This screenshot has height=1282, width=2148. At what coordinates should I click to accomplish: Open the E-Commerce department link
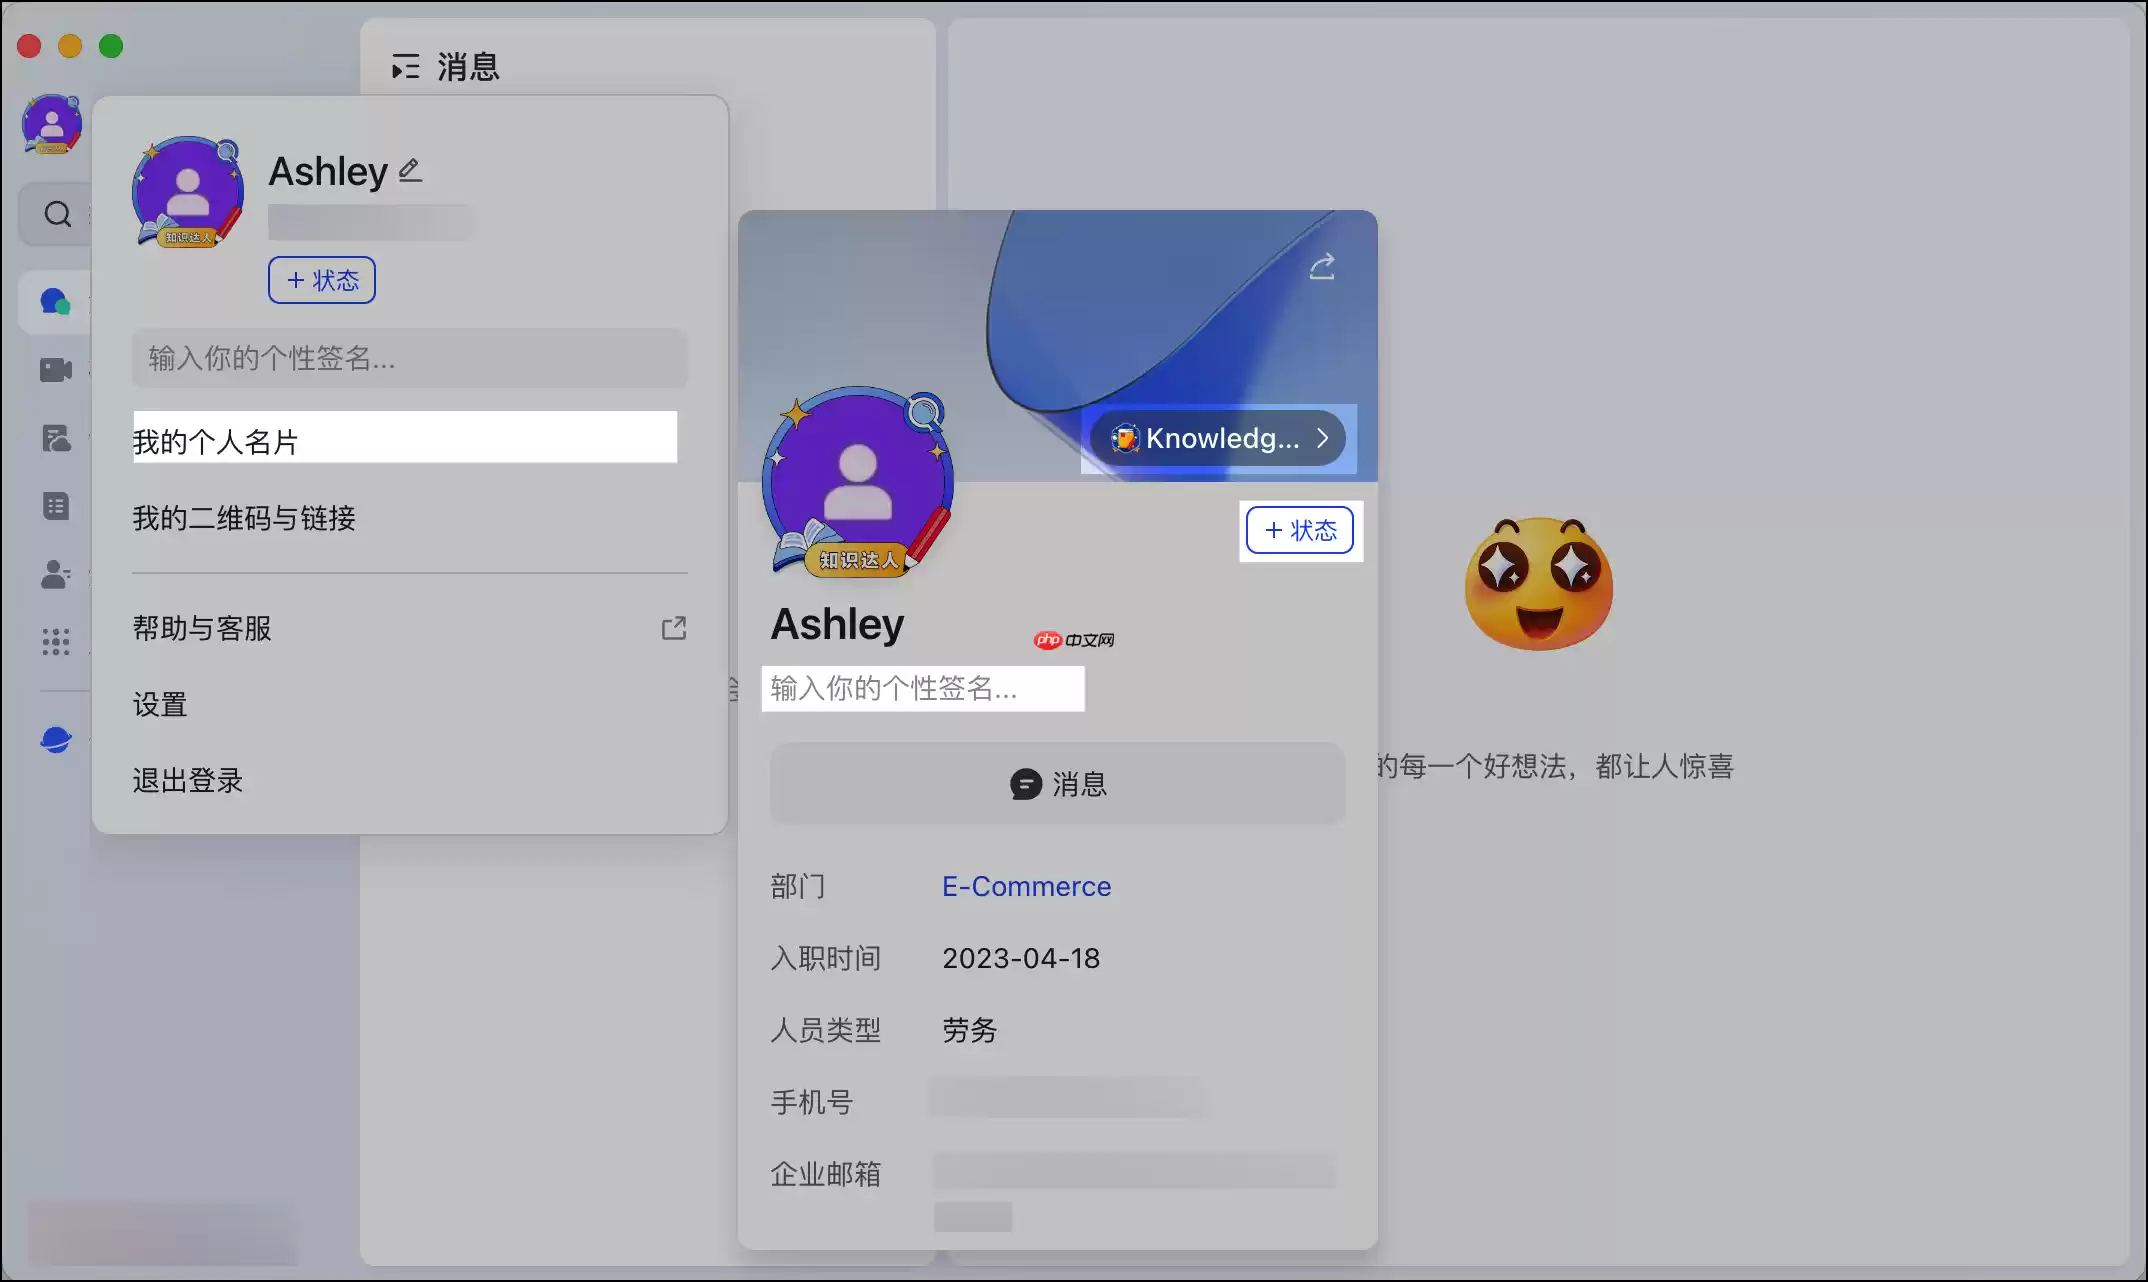1025,887
